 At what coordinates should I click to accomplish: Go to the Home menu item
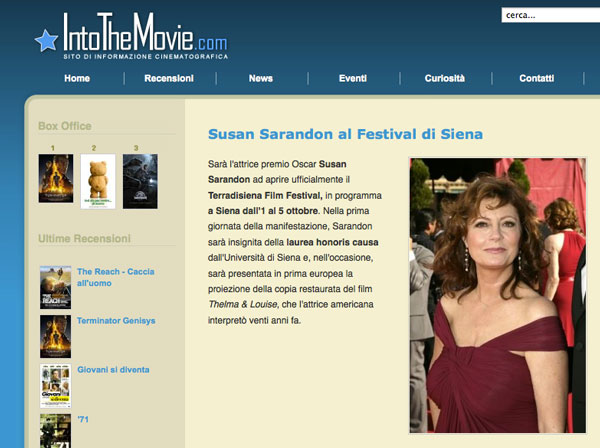(77, 78)
